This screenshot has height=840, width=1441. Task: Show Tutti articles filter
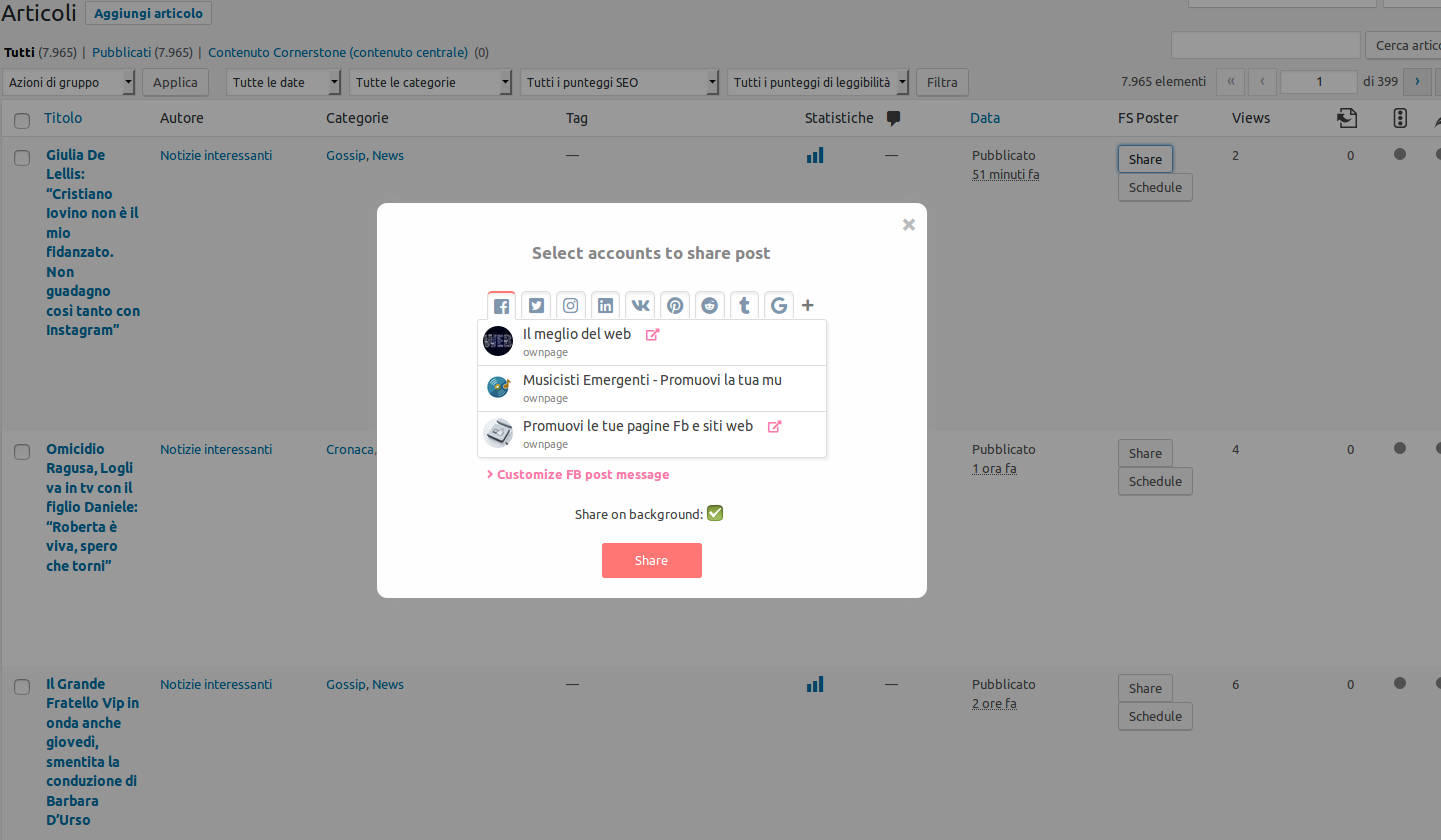20,52
